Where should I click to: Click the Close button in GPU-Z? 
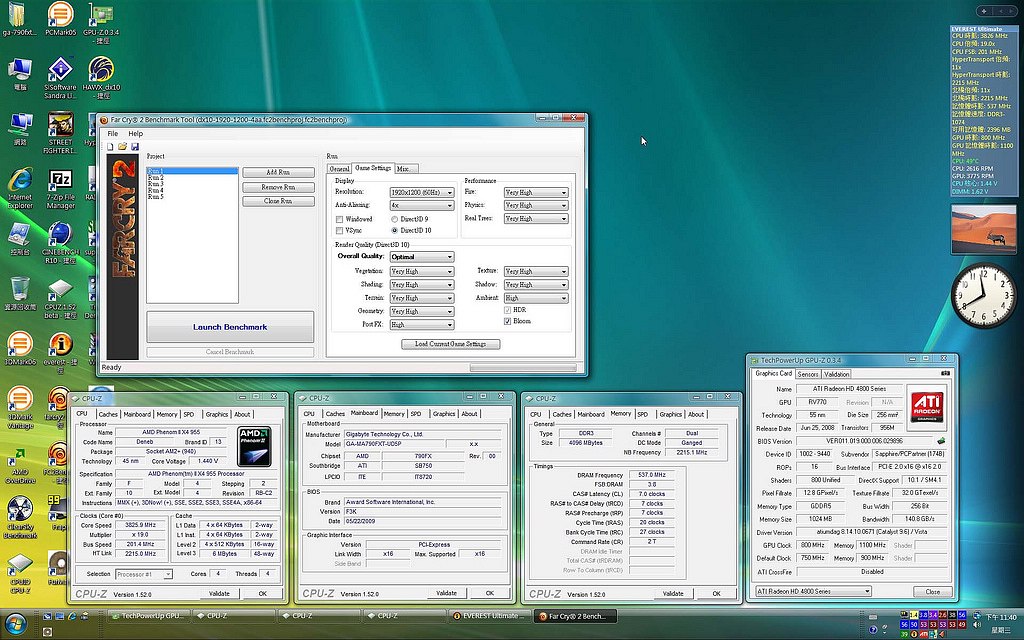933,592
